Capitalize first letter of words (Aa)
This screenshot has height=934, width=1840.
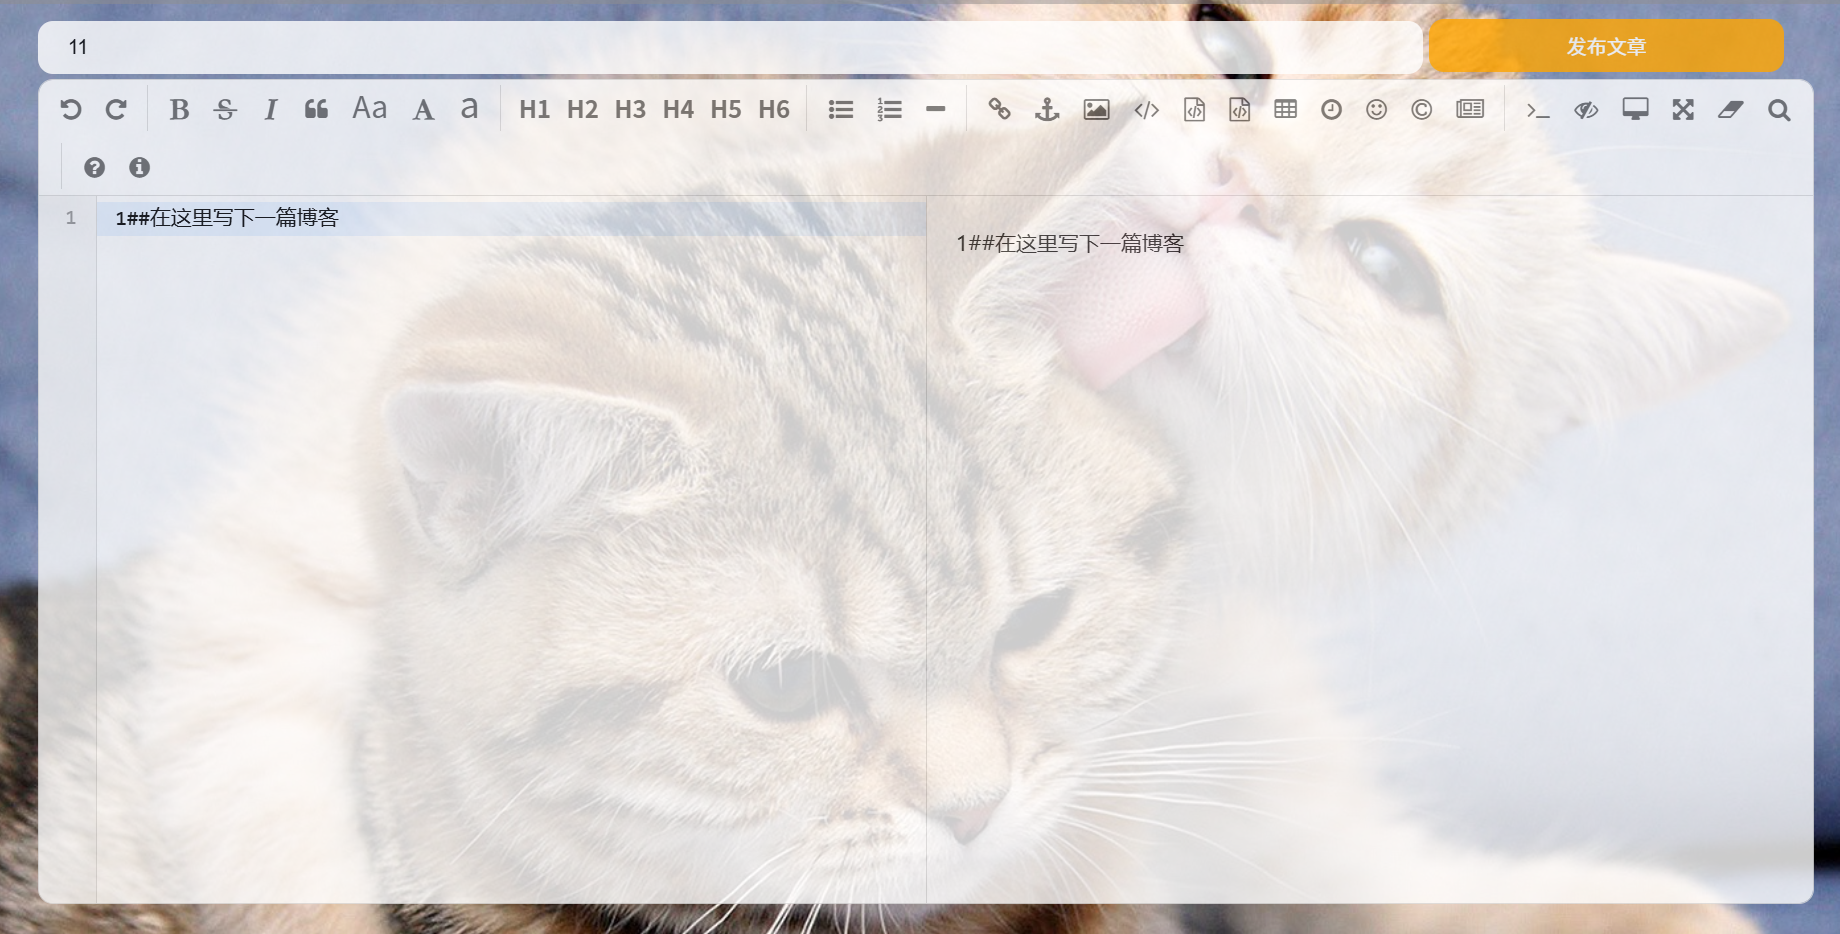(370, 108)
